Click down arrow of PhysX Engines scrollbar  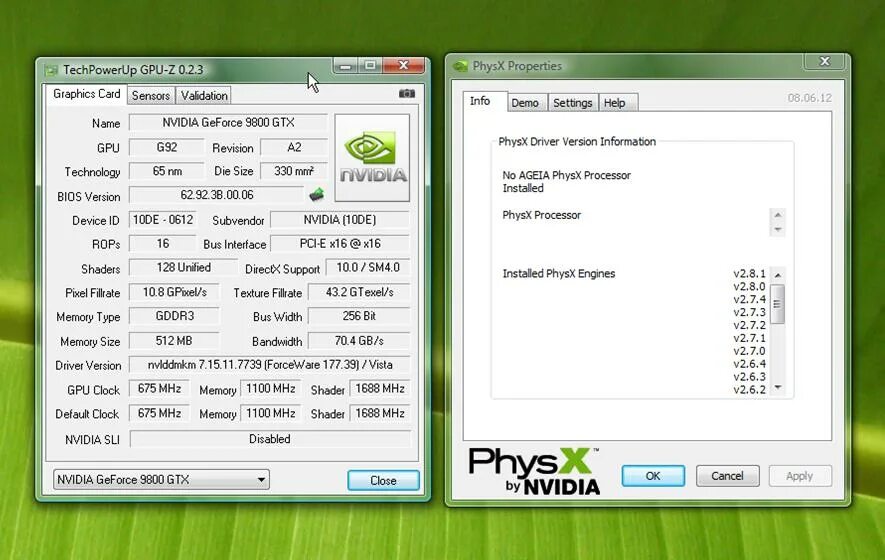pos(778,387)
